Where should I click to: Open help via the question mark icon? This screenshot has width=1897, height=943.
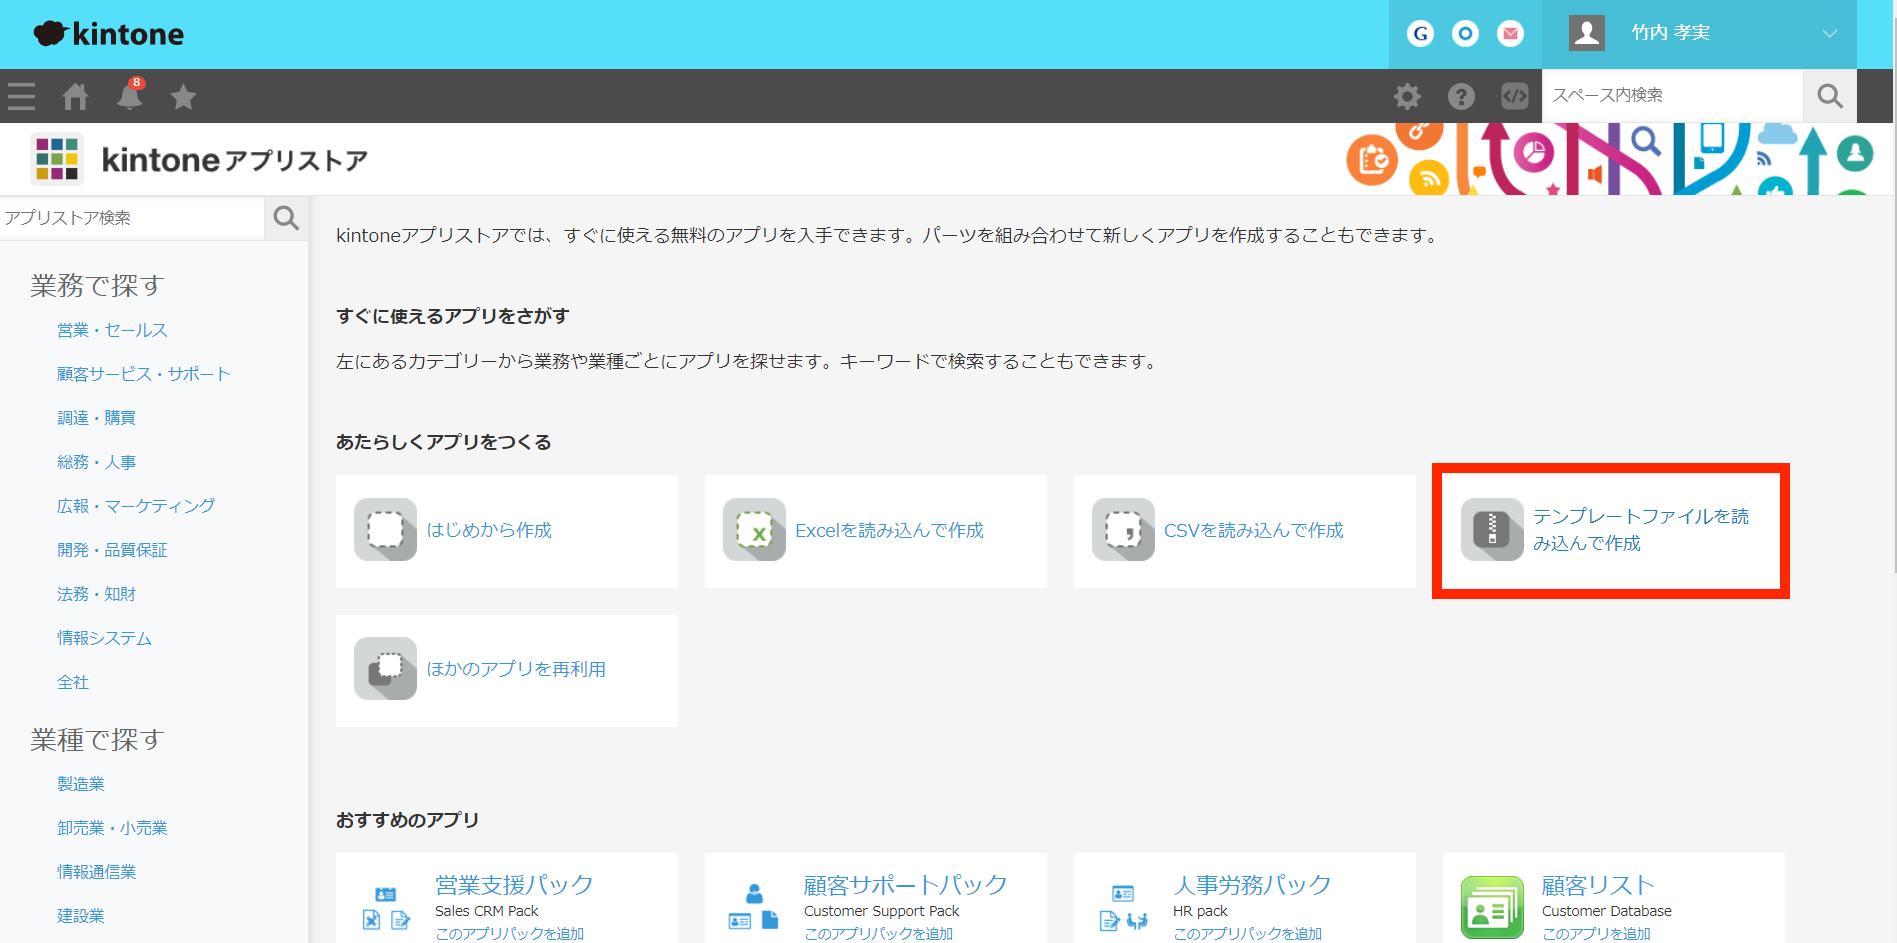pos(1461,96)
